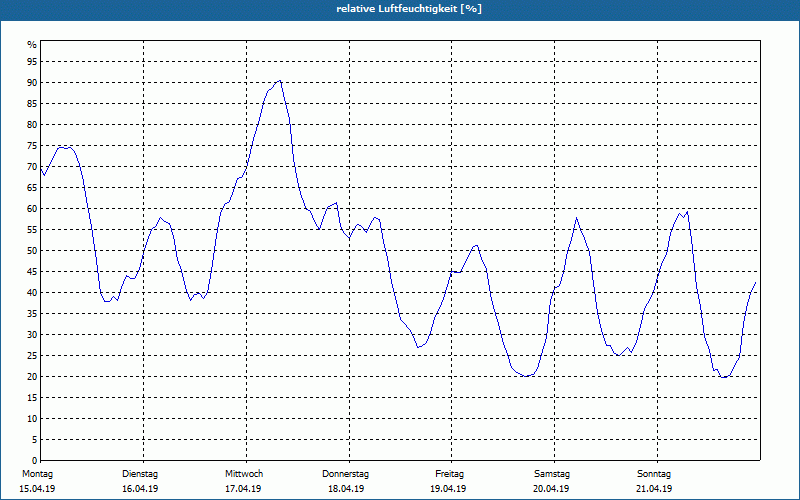
Task: Click the y-axis value '5'
Action: [35, 440]
